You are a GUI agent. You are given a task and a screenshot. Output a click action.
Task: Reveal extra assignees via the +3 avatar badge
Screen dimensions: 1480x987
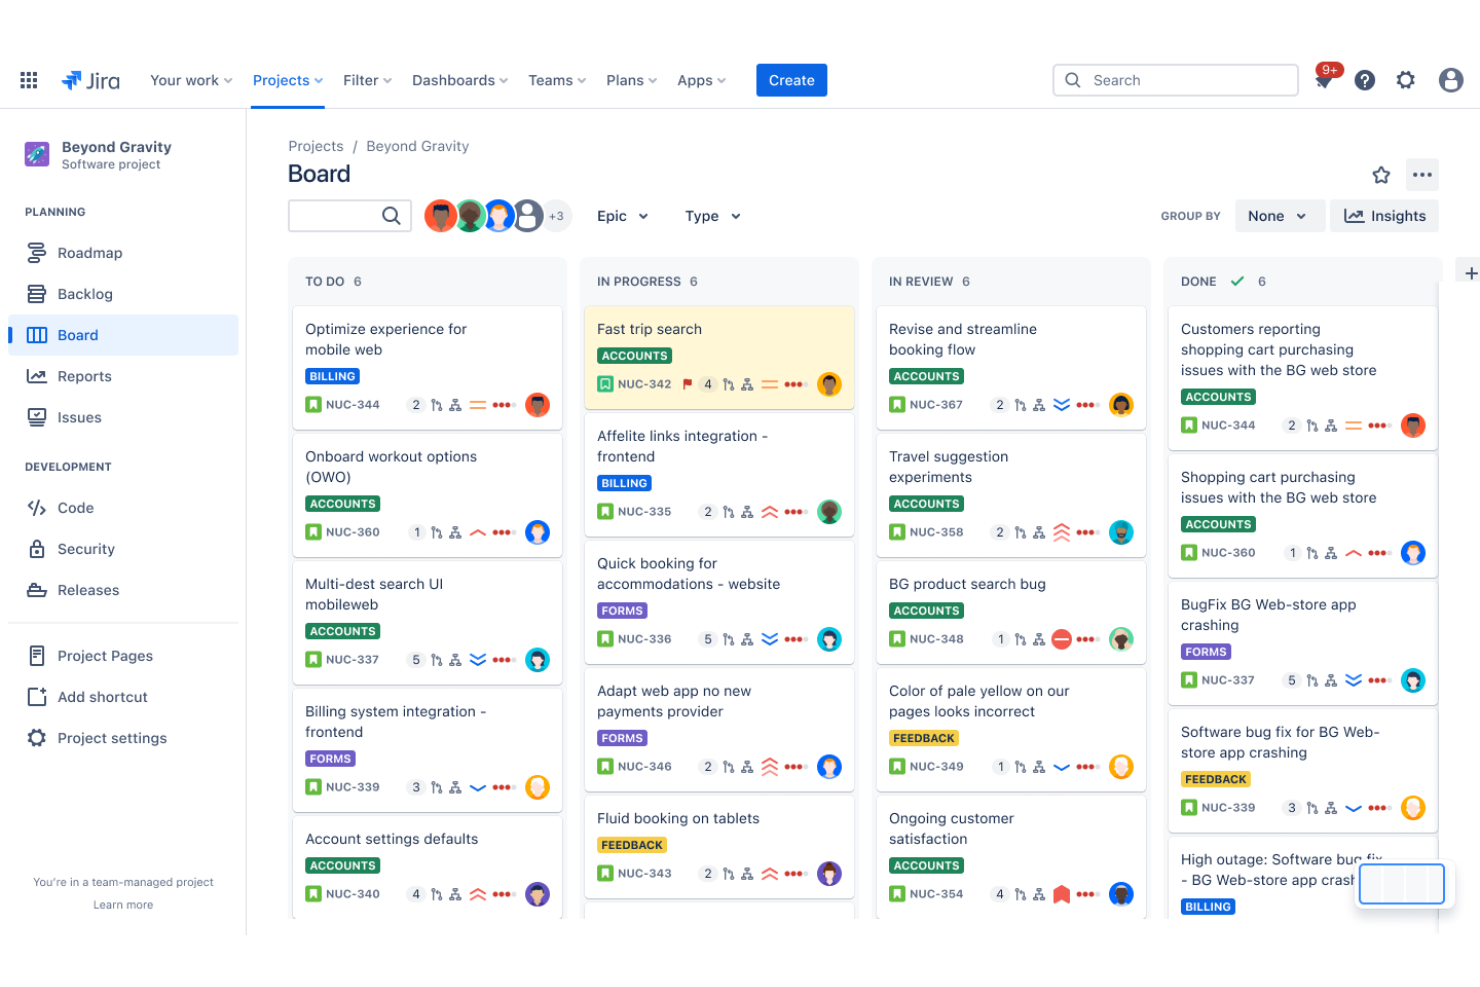(x=556, y=215)
